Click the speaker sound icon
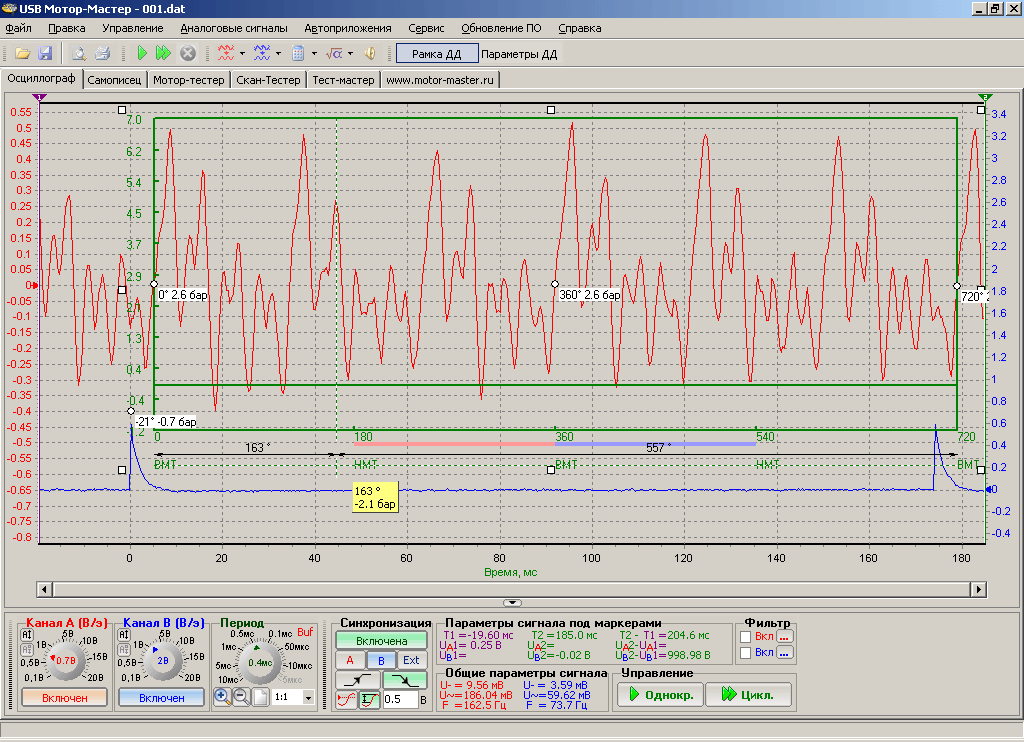Screen dimensions: 1024x742 370,54
